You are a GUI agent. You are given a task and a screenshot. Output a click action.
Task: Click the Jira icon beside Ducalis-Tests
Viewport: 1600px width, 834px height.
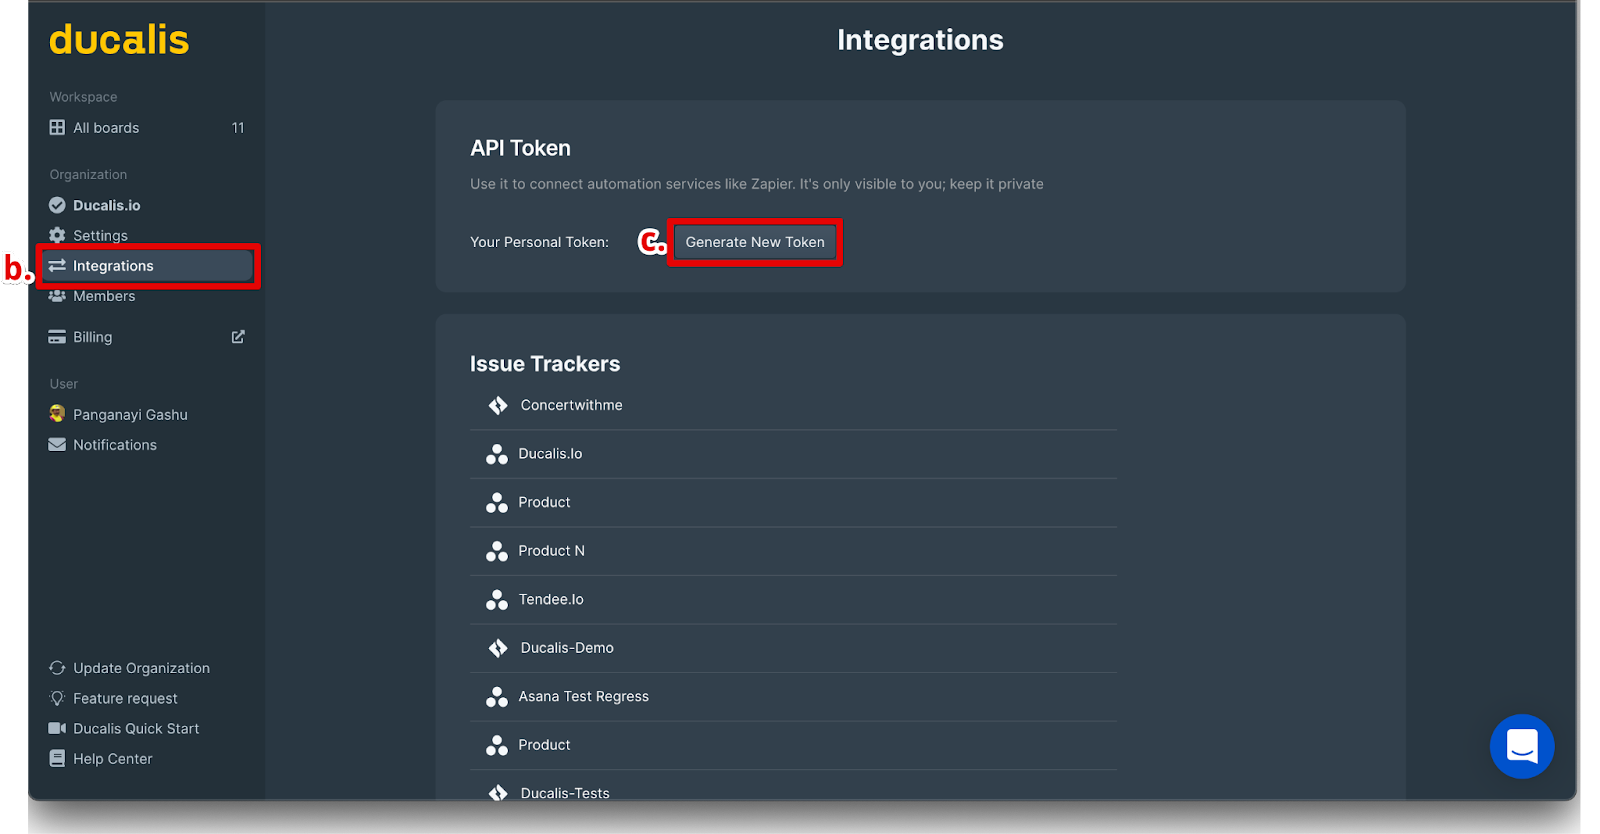(498, 793)
